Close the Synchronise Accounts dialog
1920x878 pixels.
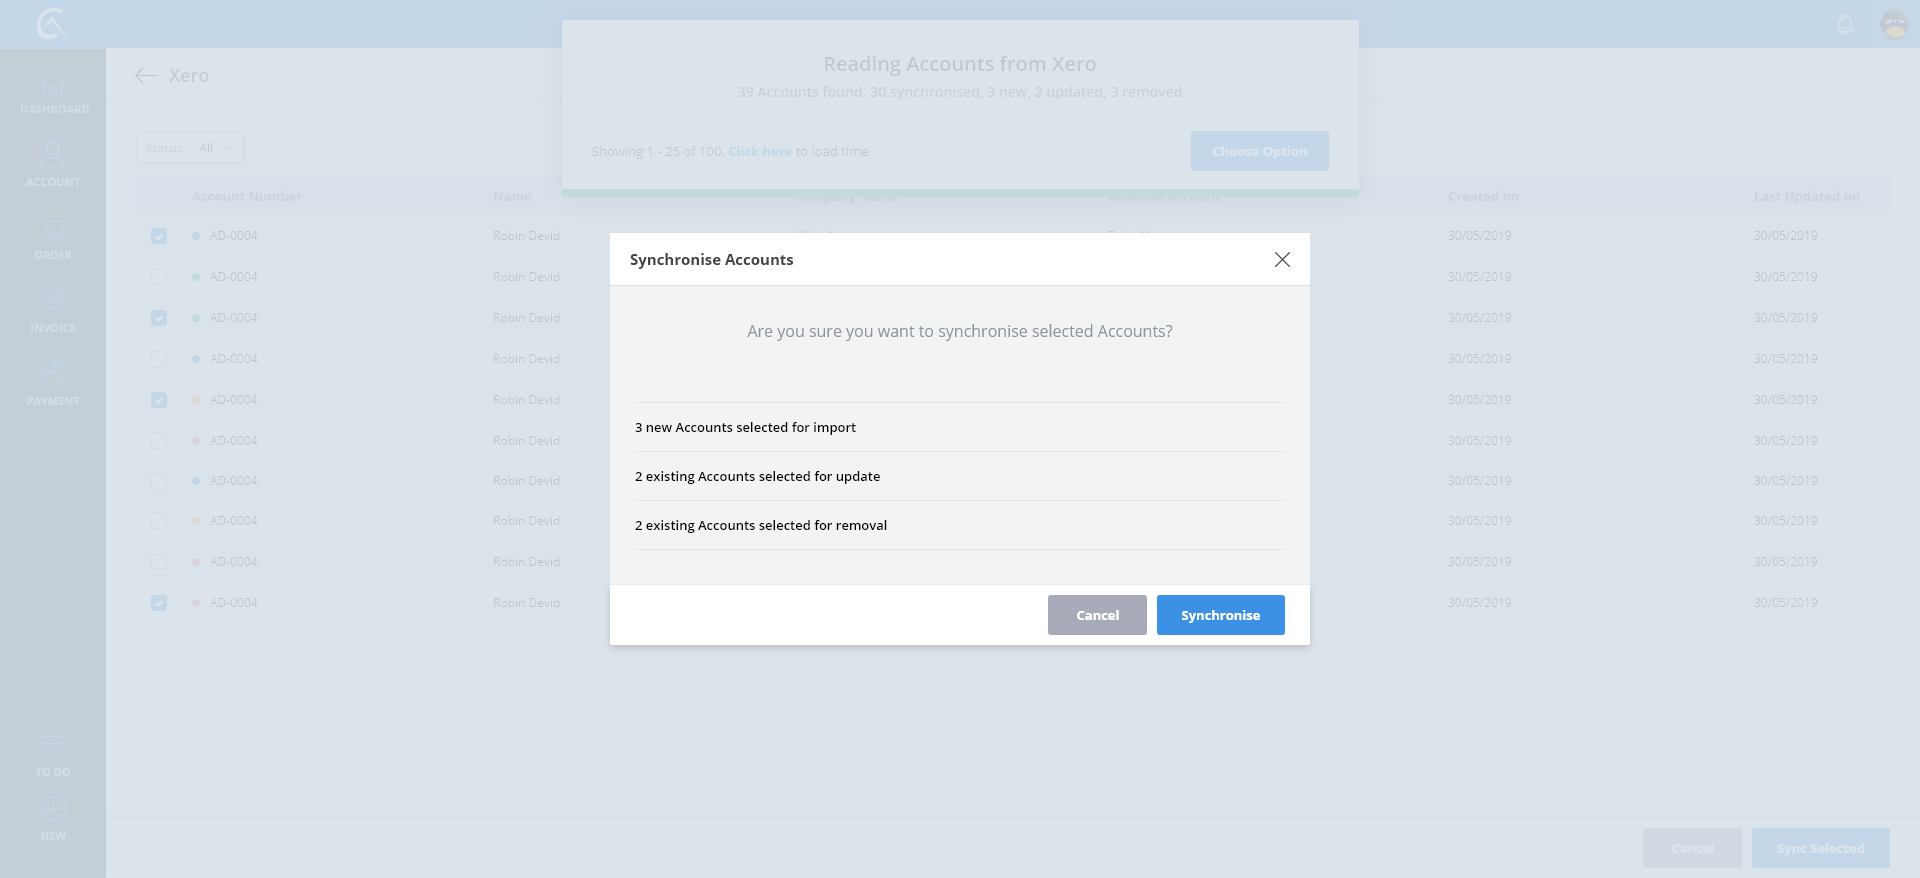(1282, 260)
